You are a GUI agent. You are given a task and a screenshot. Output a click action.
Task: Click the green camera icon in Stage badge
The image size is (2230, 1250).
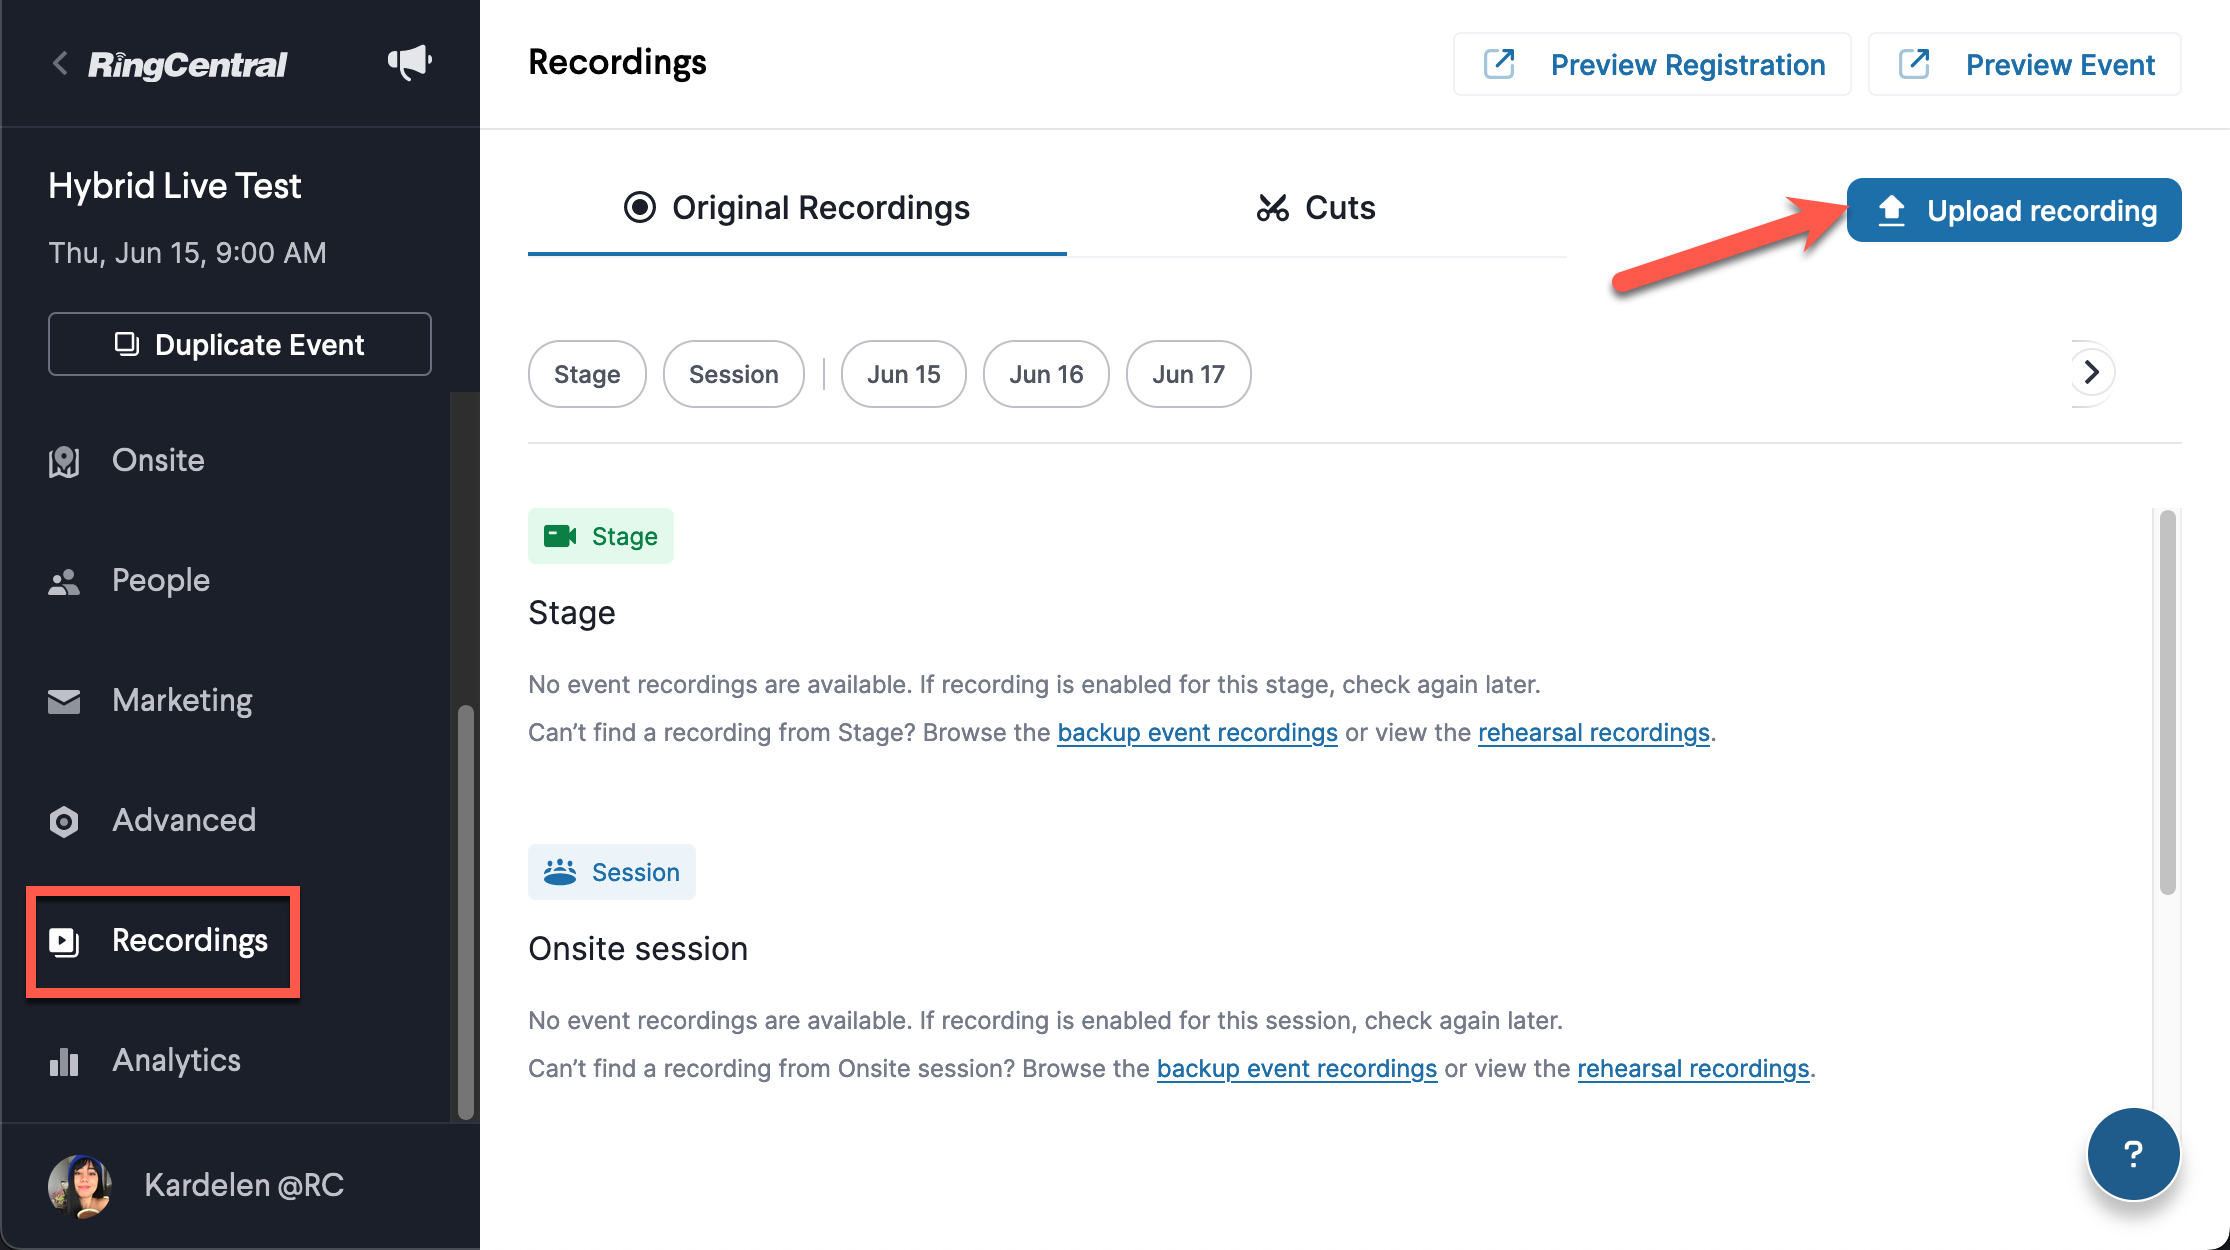(560, 536)
